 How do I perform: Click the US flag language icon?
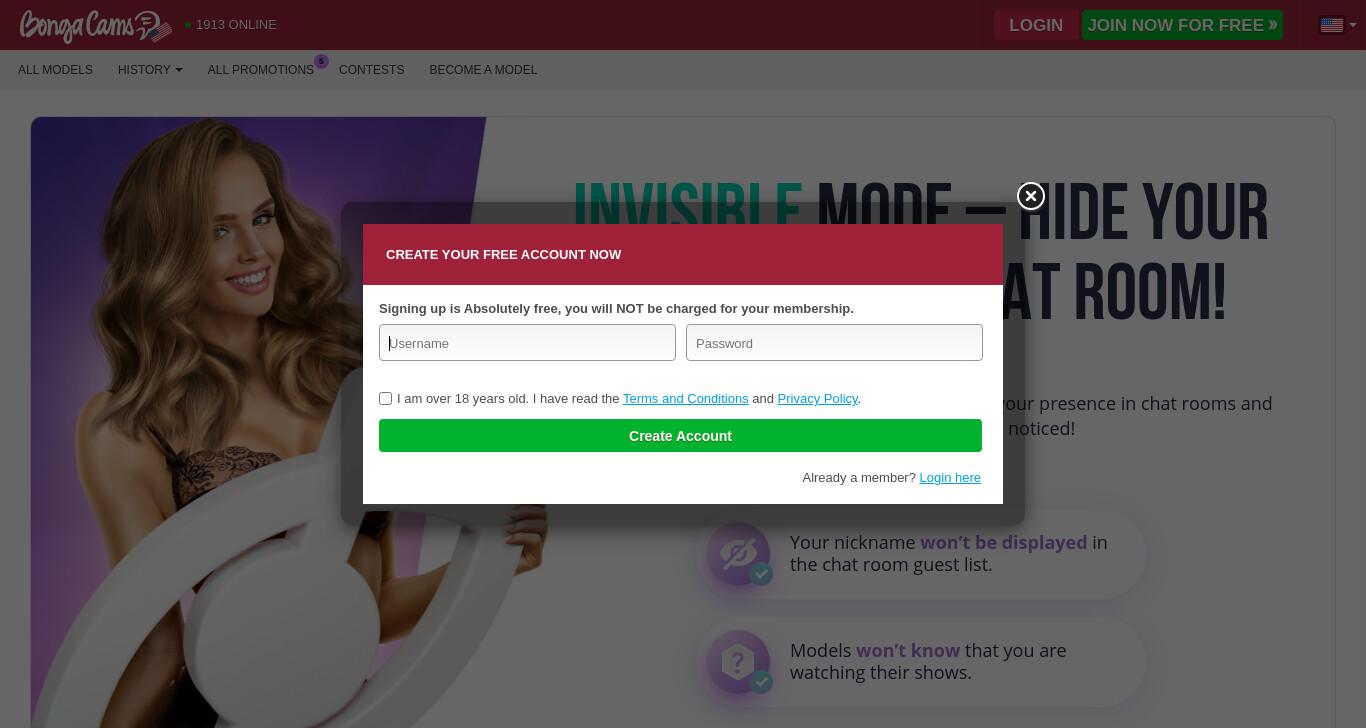coord(1332,25)
